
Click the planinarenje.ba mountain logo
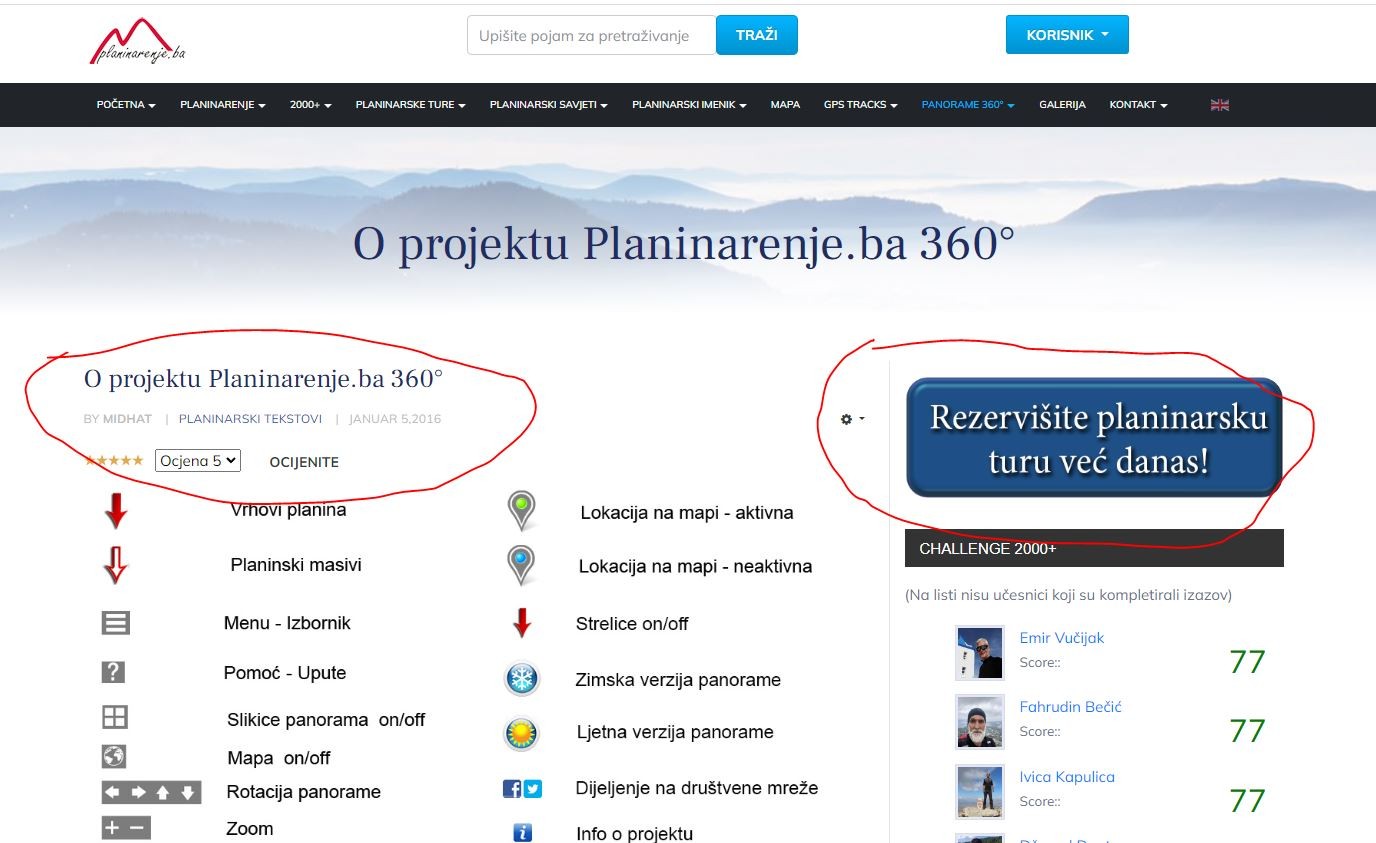pos(137,42)
